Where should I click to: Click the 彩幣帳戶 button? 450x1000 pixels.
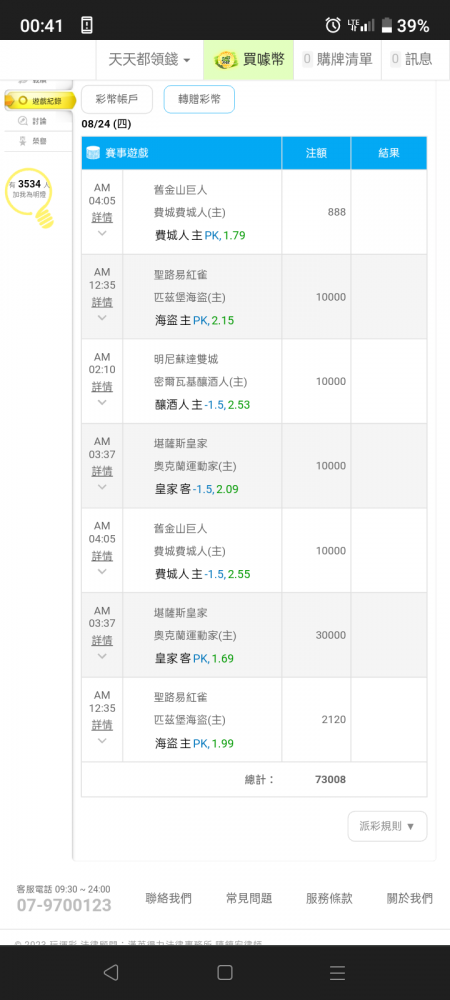point(117,99)
